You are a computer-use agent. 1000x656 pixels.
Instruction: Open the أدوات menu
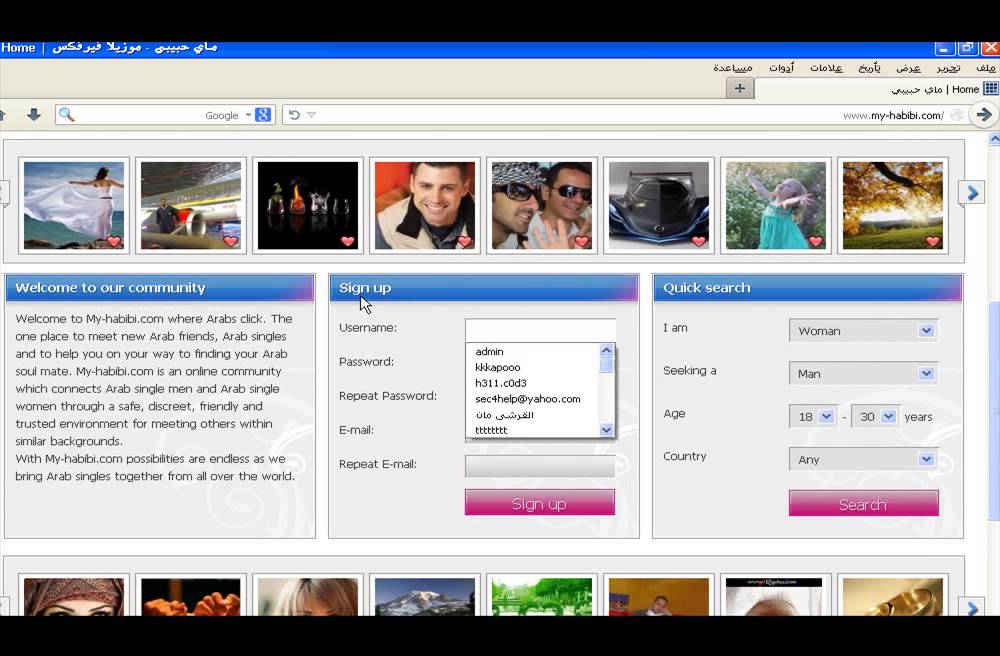coord(781,68)
